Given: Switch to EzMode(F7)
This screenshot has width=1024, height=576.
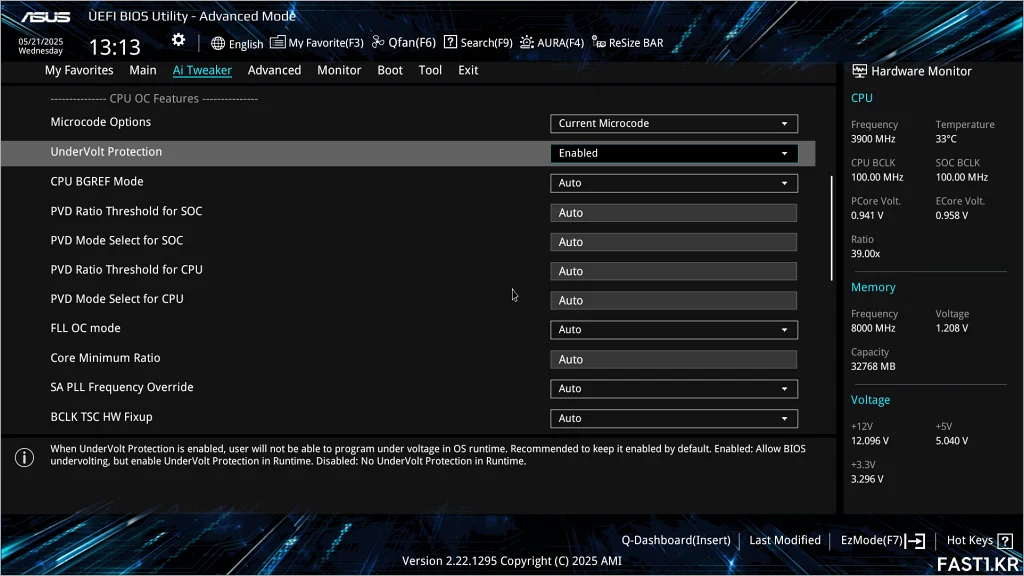Looking at the screenshot, I should [x=871, y=540].
